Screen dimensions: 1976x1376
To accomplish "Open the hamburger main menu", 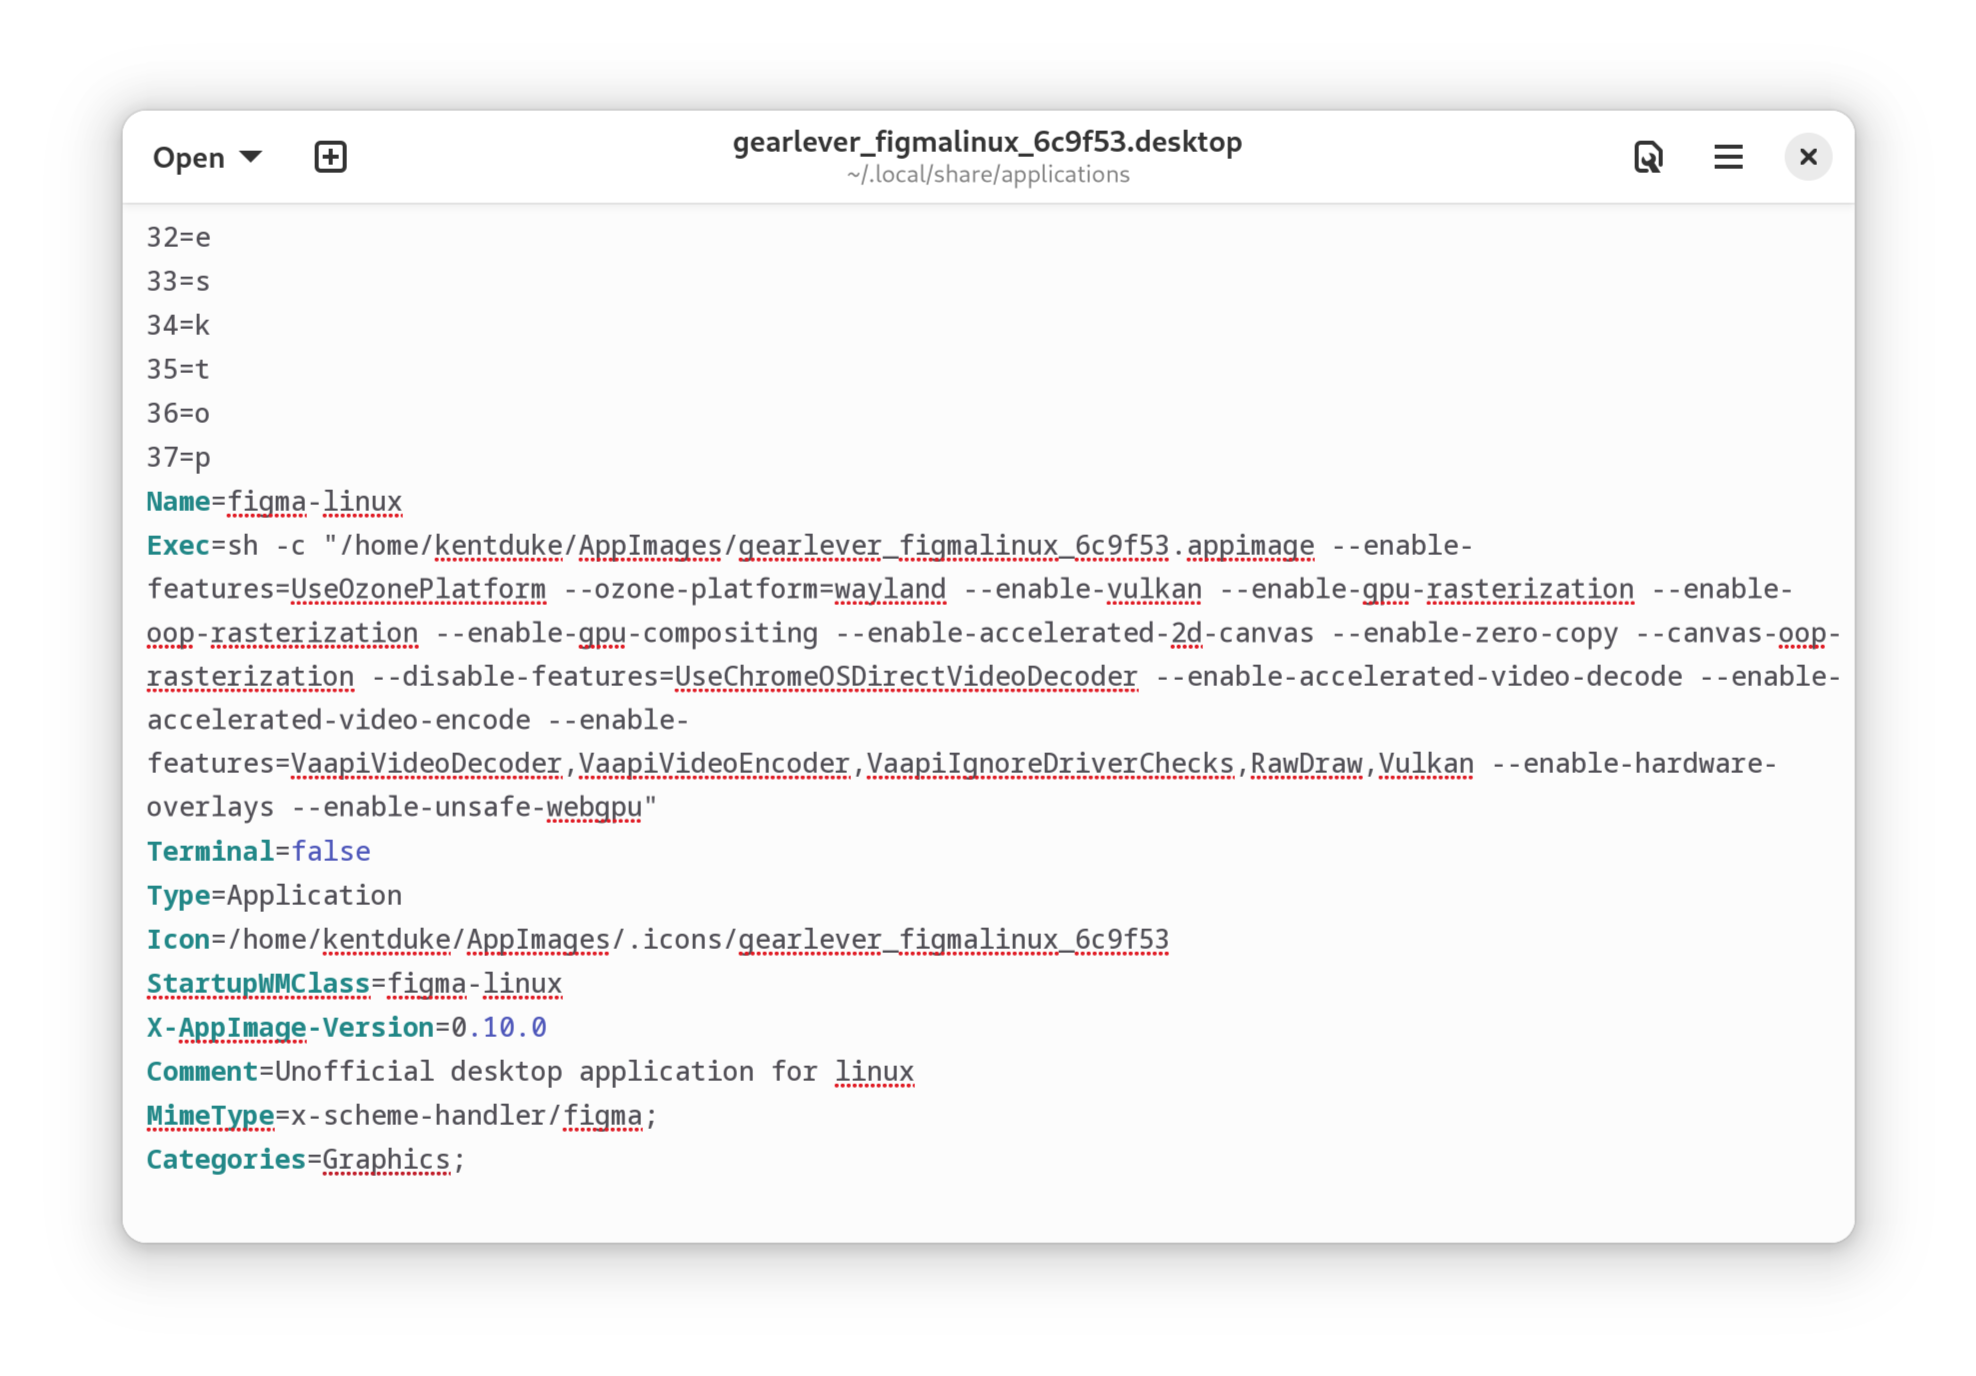I will click(1728, 157).
